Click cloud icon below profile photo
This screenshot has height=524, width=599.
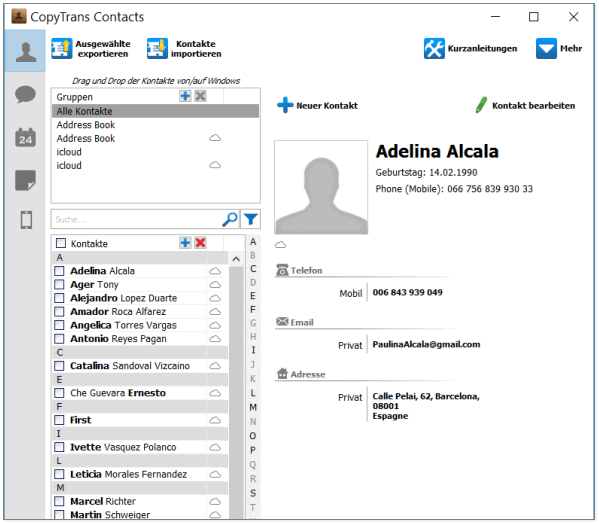click(280, 244)
